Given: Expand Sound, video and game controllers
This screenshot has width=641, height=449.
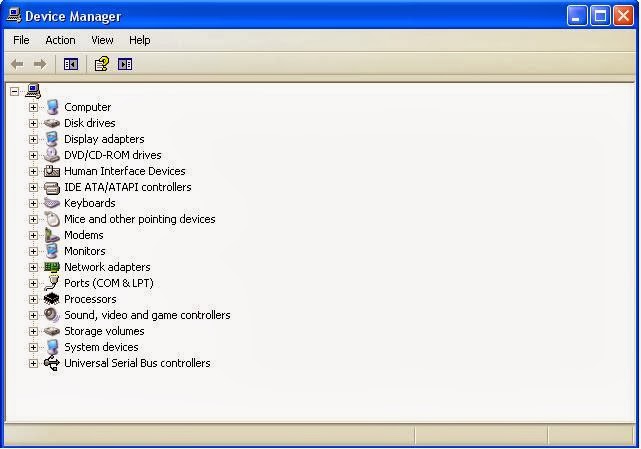Looking at the screenshot, I should tap(33, 315).
